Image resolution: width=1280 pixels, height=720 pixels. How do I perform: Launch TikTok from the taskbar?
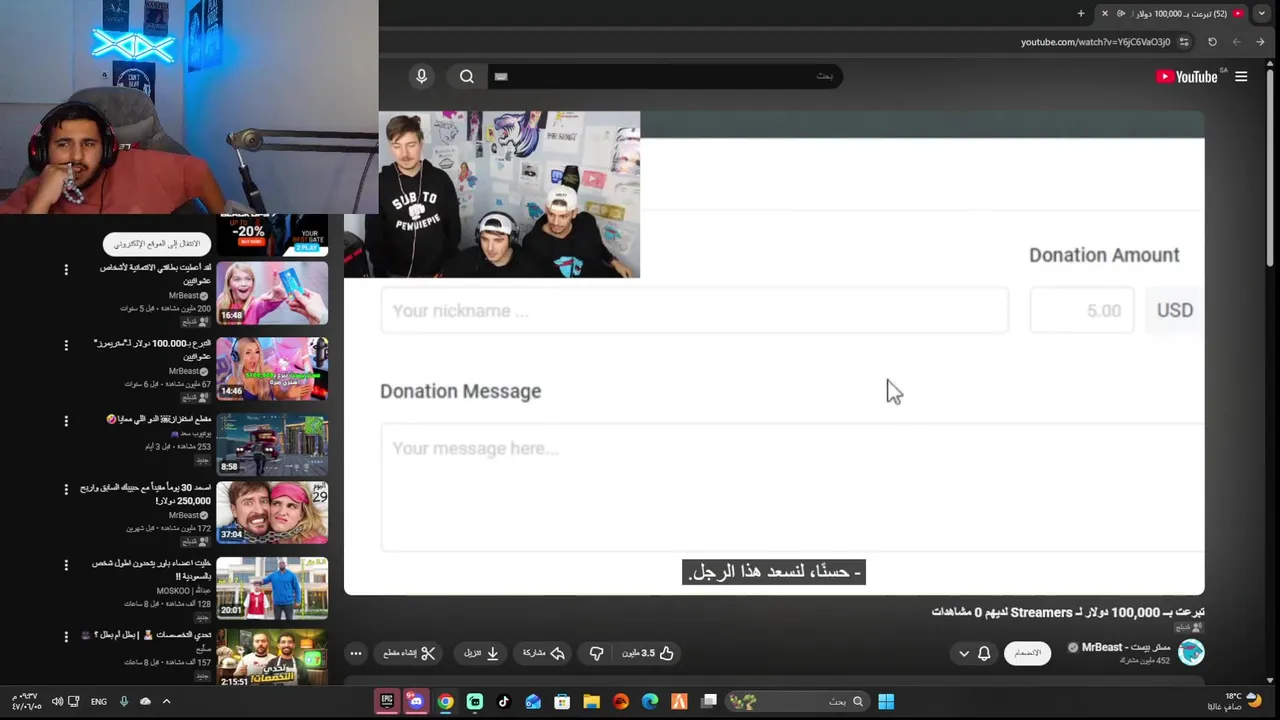pos(504,702)
